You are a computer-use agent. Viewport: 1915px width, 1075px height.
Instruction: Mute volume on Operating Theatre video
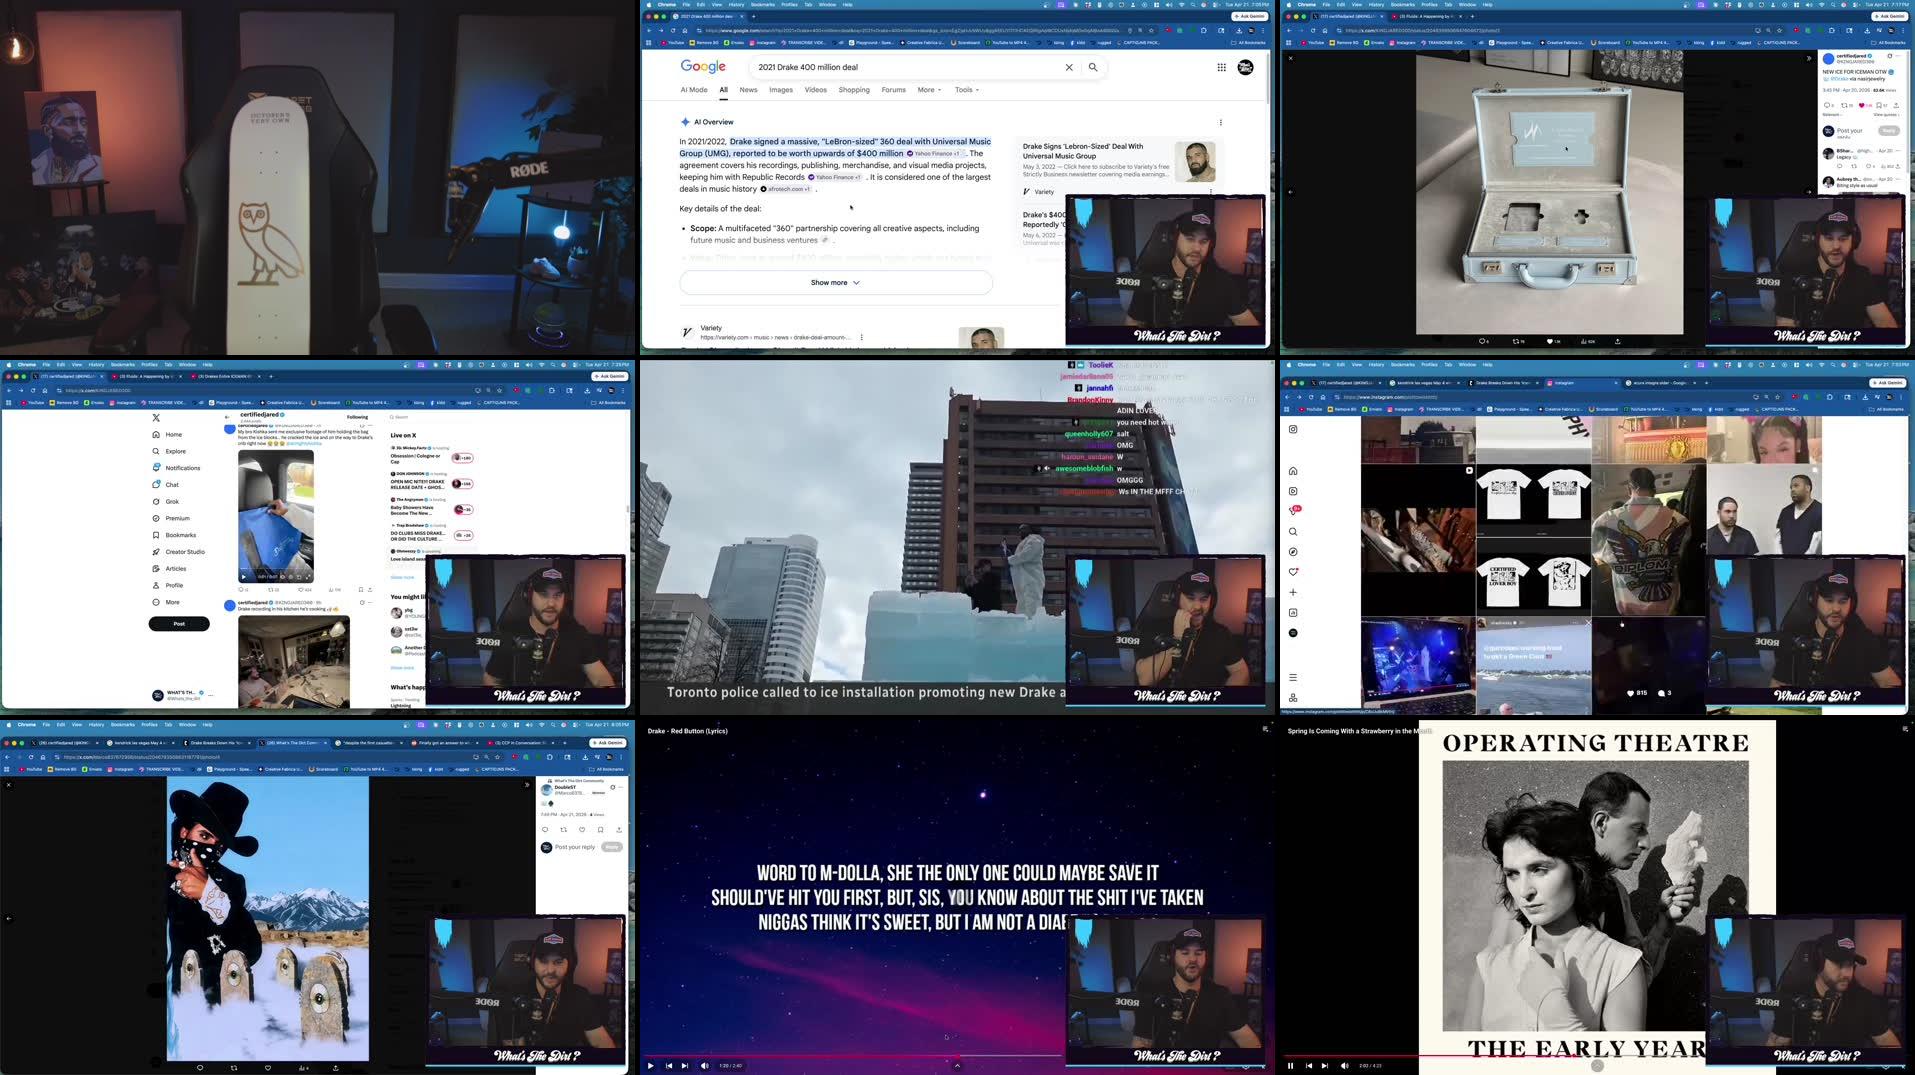(x=1345, y=1065)
